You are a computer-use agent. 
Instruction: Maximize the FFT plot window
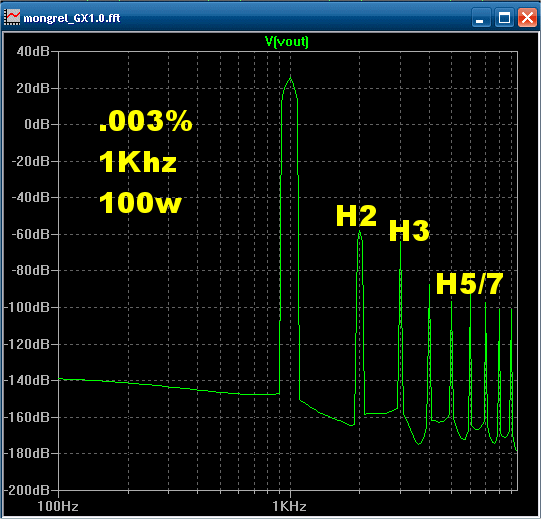coord(504,17)
